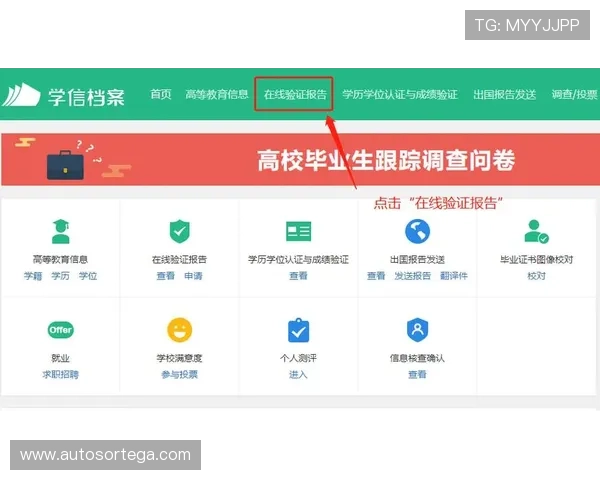Image resolution: width=600 pixels, height=480 pixels.
Task: Click 参与投票 under 学校满意度
Action: point(179,374)
